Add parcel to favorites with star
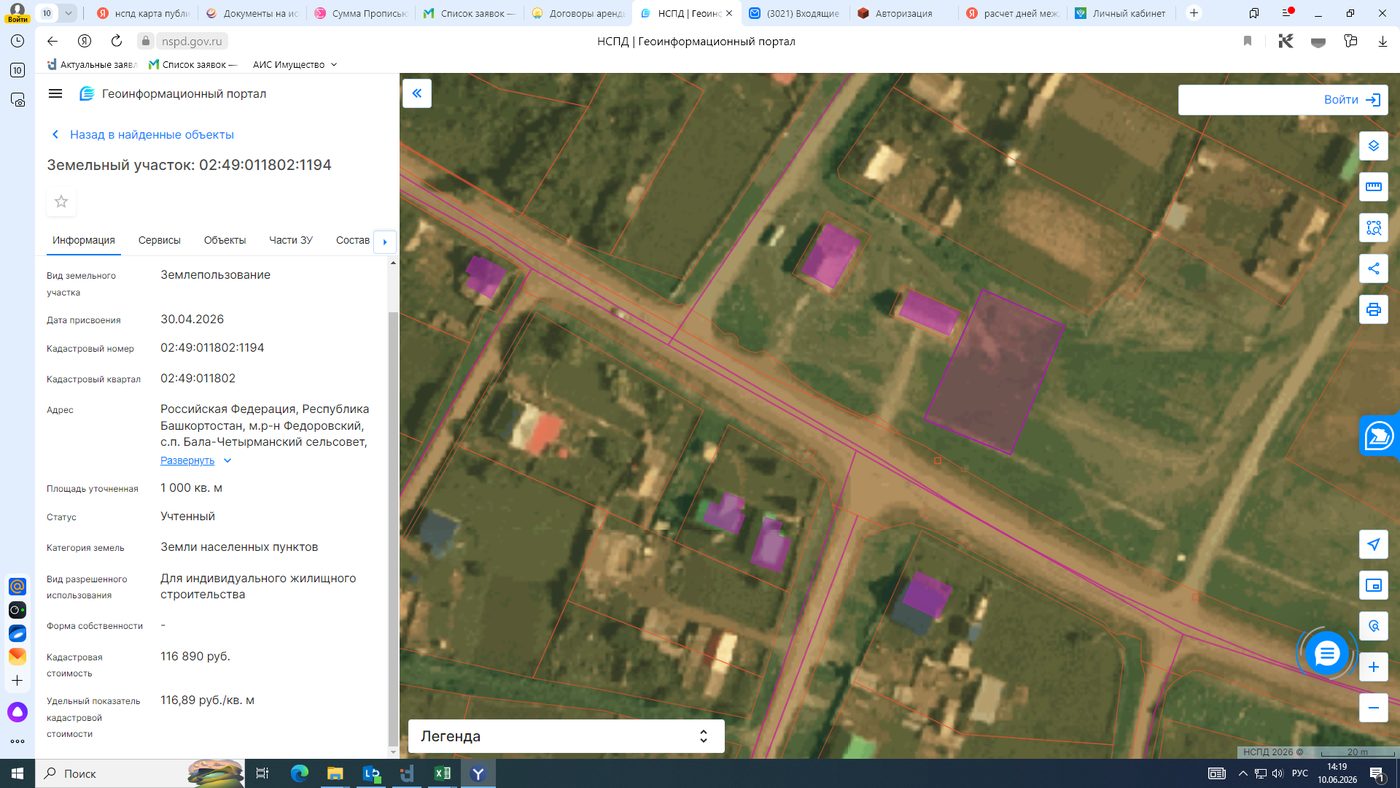1400x788 pixels. click(61, 202)
